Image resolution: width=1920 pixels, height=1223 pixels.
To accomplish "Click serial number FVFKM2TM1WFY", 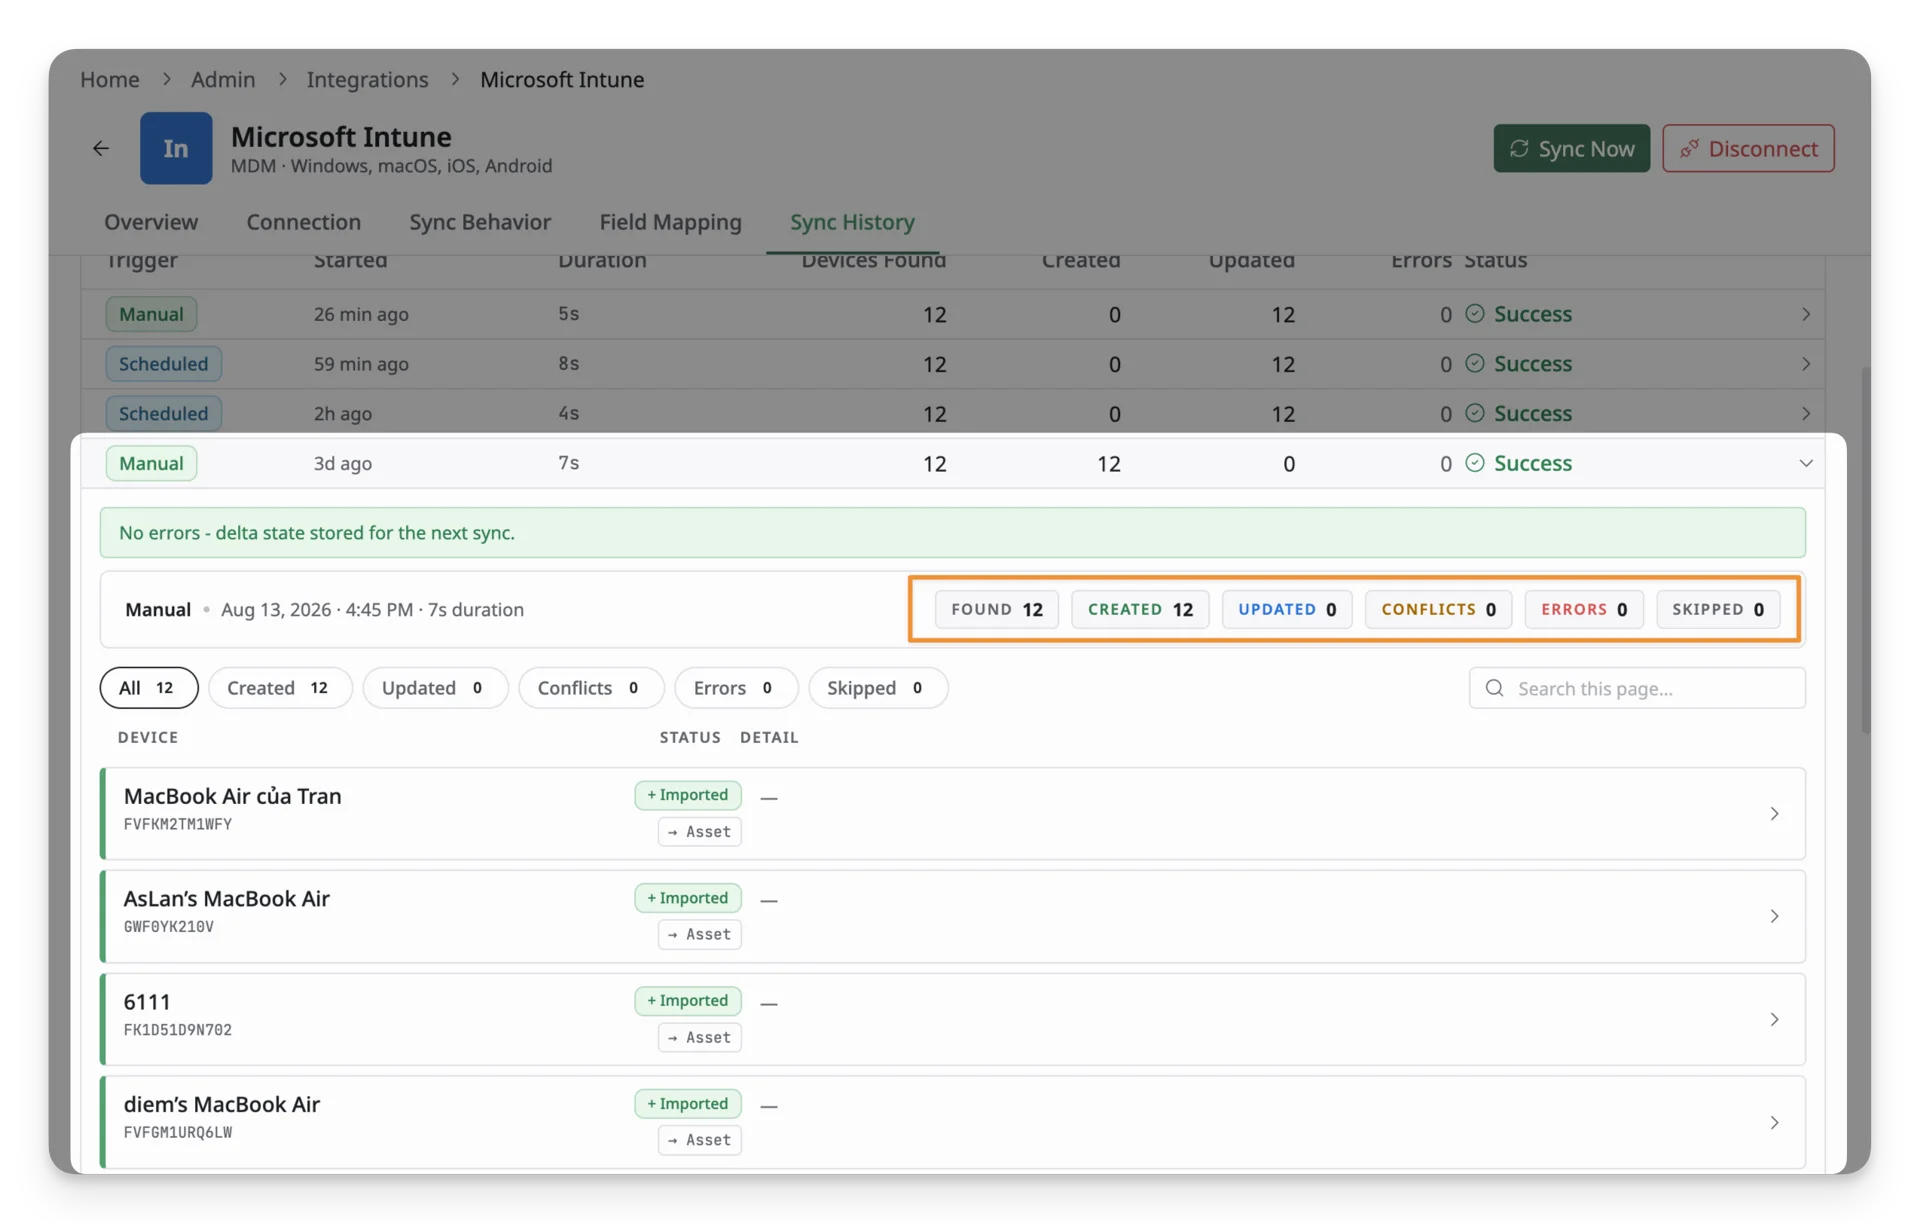I will click(x=178, y=824).
